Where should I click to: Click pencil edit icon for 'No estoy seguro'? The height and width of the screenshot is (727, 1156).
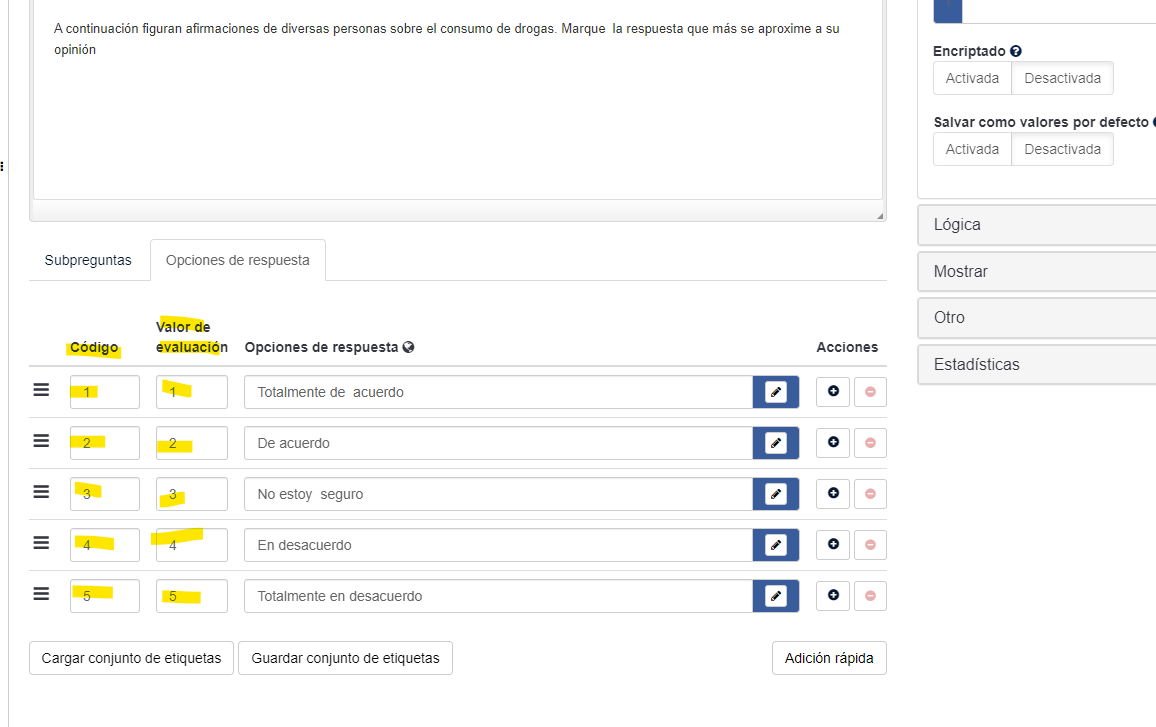(775, 494)
